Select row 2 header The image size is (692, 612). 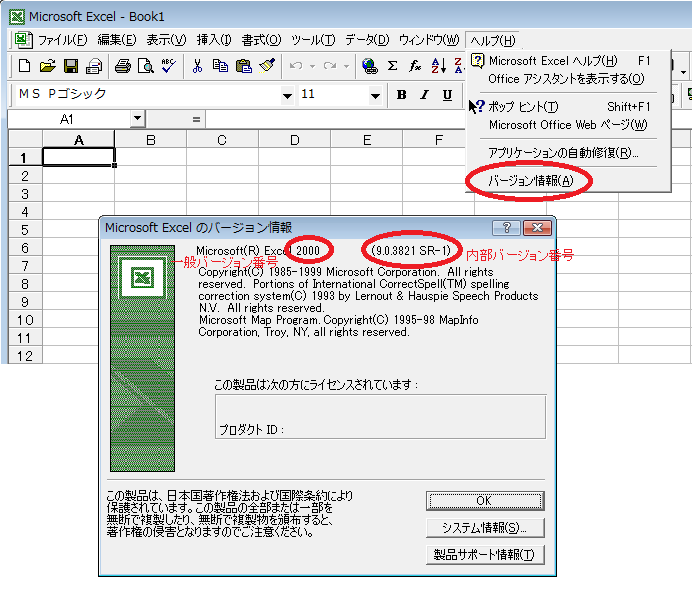(x=25, y=176)
